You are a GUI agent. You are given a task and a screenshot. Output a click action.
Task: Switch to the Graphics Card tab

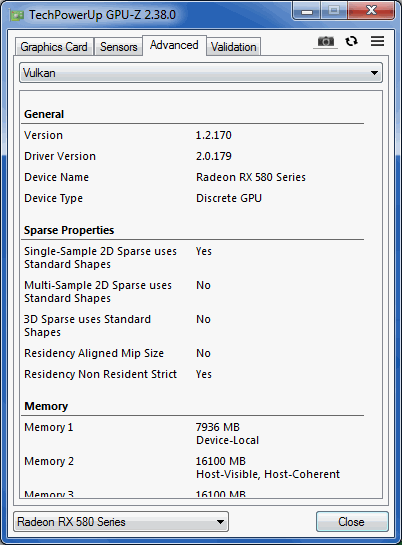point(54,47)
